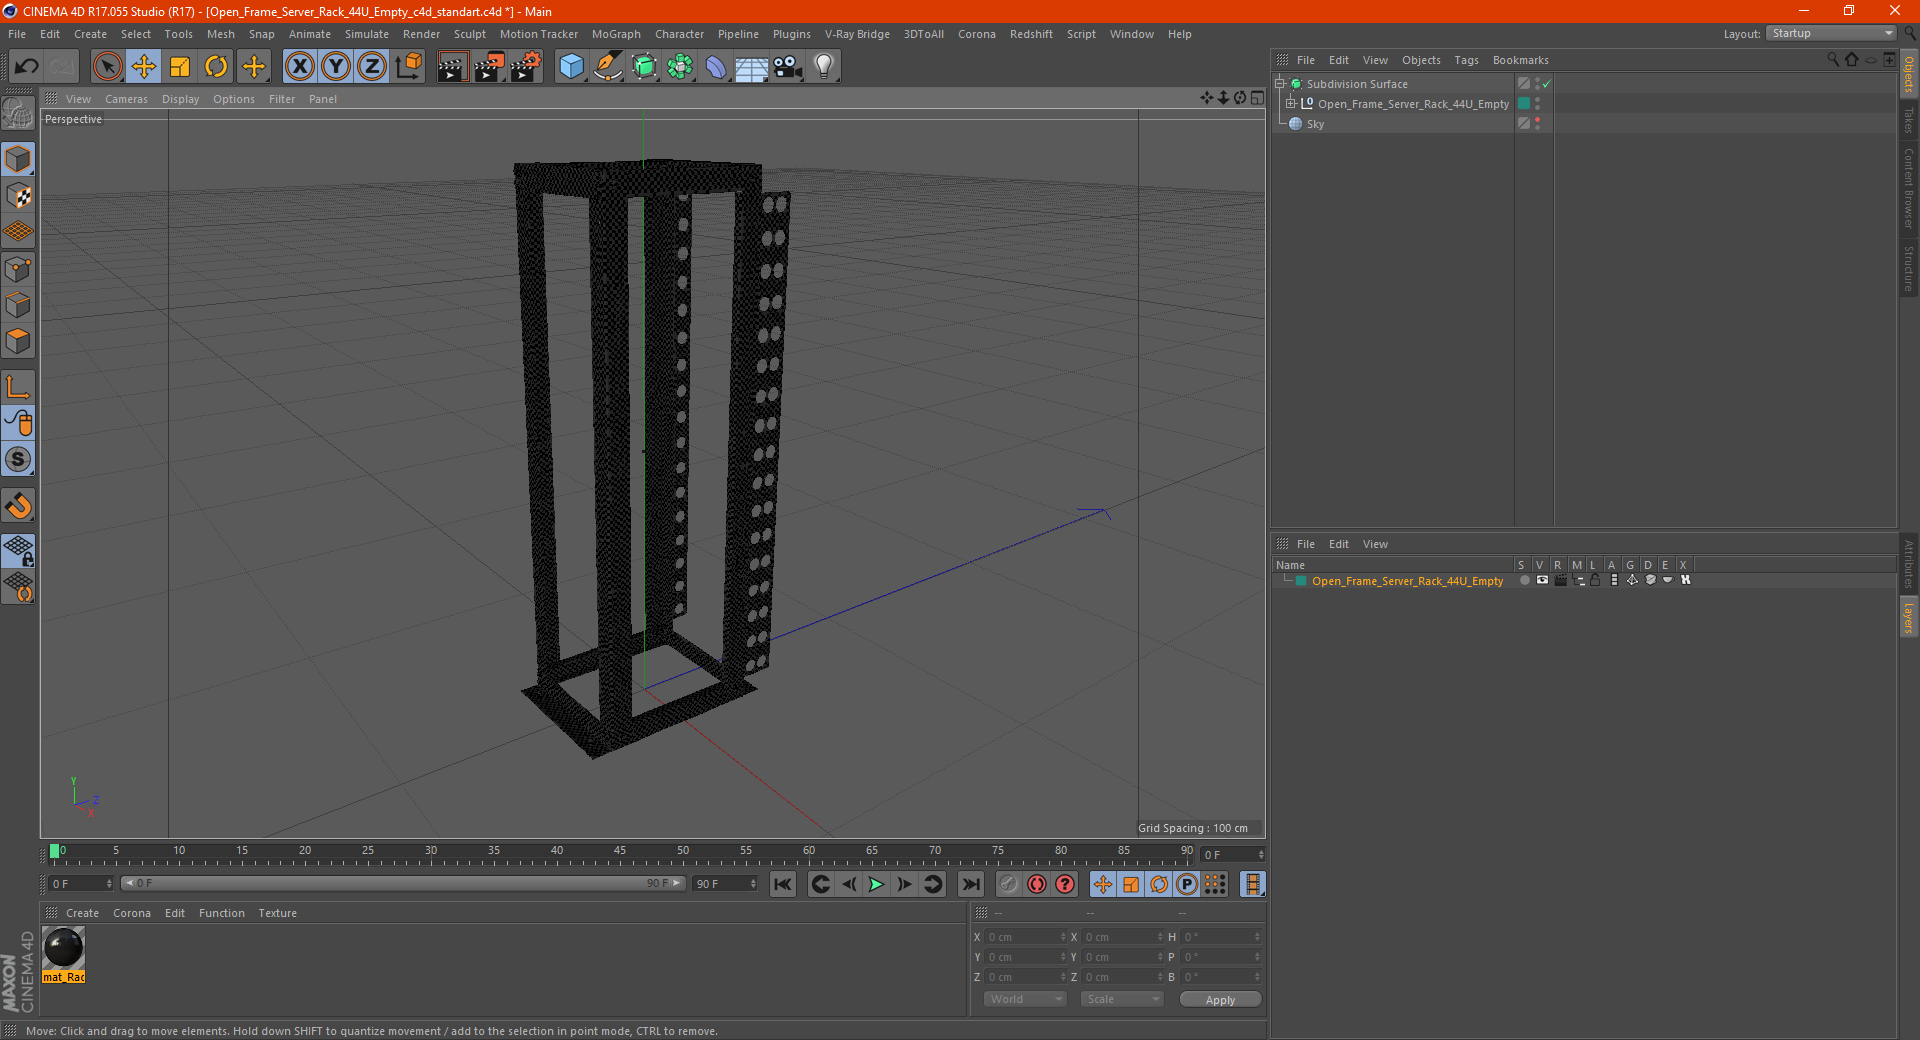Open the Layout Startup dropdown
Image resolution: width=1920 pixels, height=1040 pixels.
click(1832, 33)
